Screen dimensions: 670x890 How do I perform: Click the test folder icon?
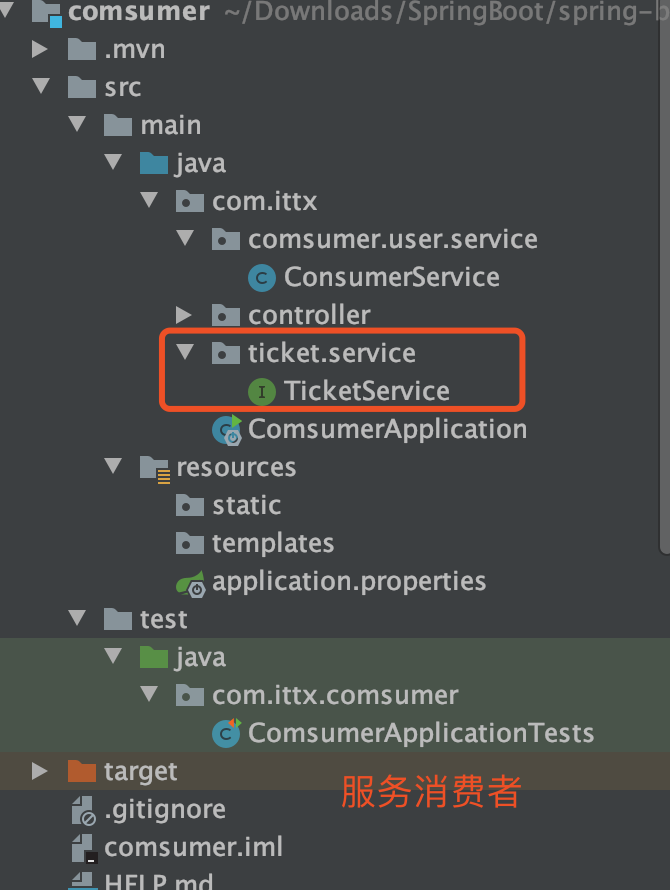(x=118, y=619)
